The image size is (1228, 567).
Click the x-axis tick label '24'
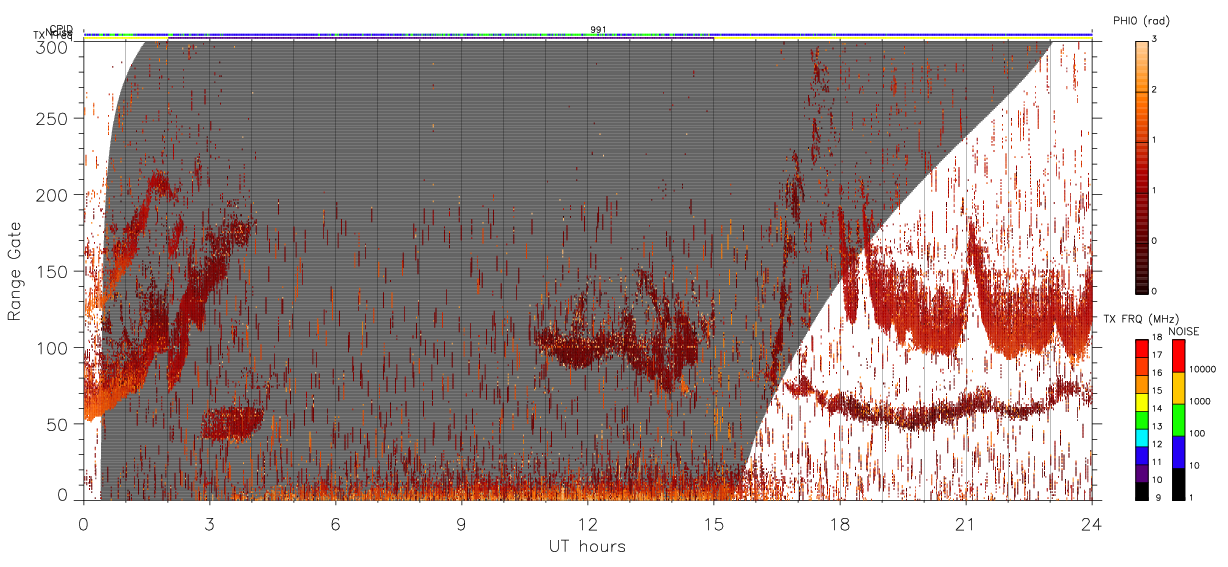pyautogui.click(x=1092, y=524)
